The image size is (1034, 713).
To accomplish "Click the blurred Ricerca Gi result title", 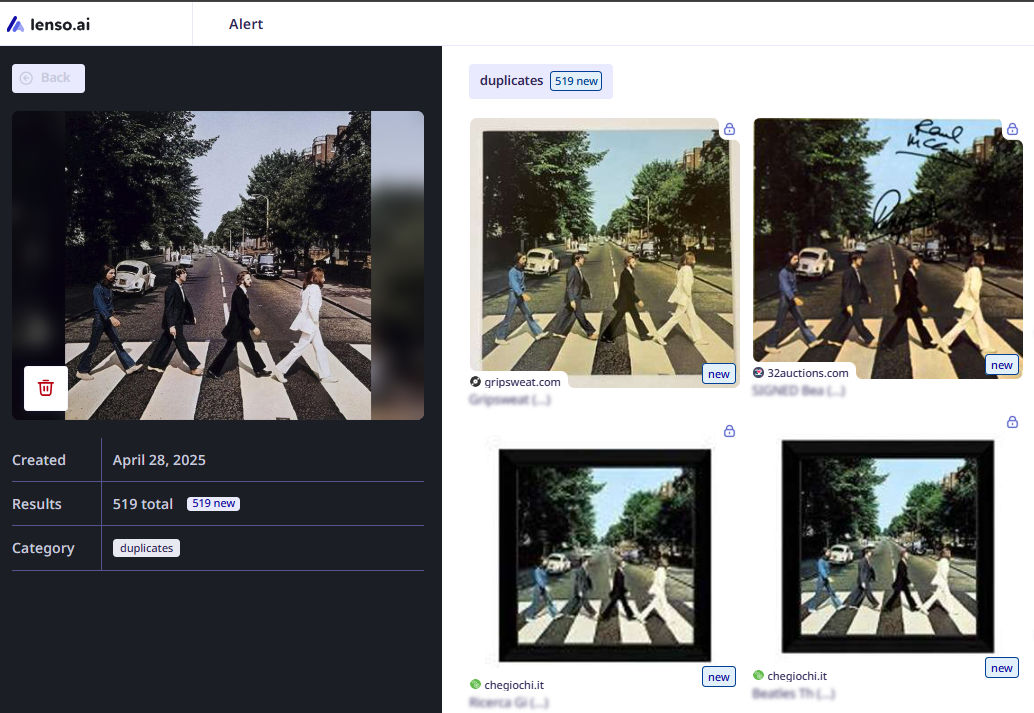I will pyautogui.click(x=509, y=702).
